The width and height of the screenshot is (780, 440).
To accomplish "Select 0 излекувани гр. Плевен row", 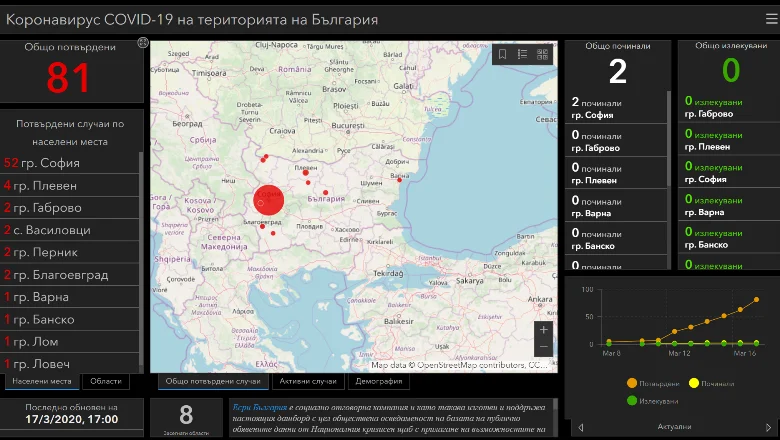I will pyautogui.click(x=729, y=140).
